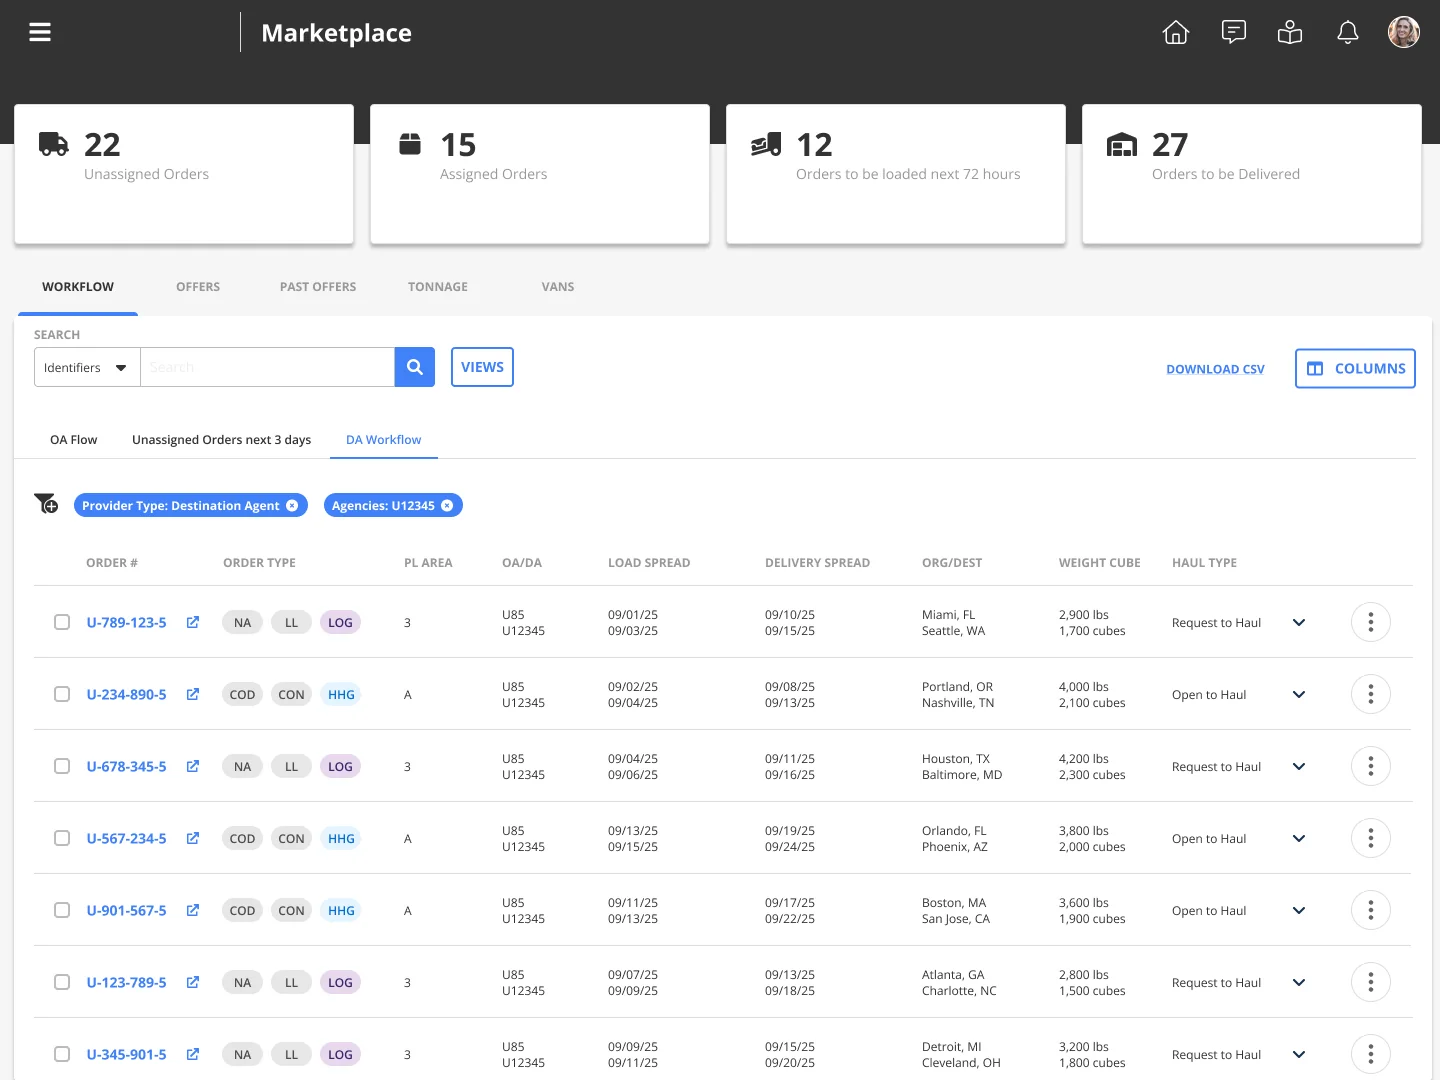Open the add filter funnel icon

46,503
